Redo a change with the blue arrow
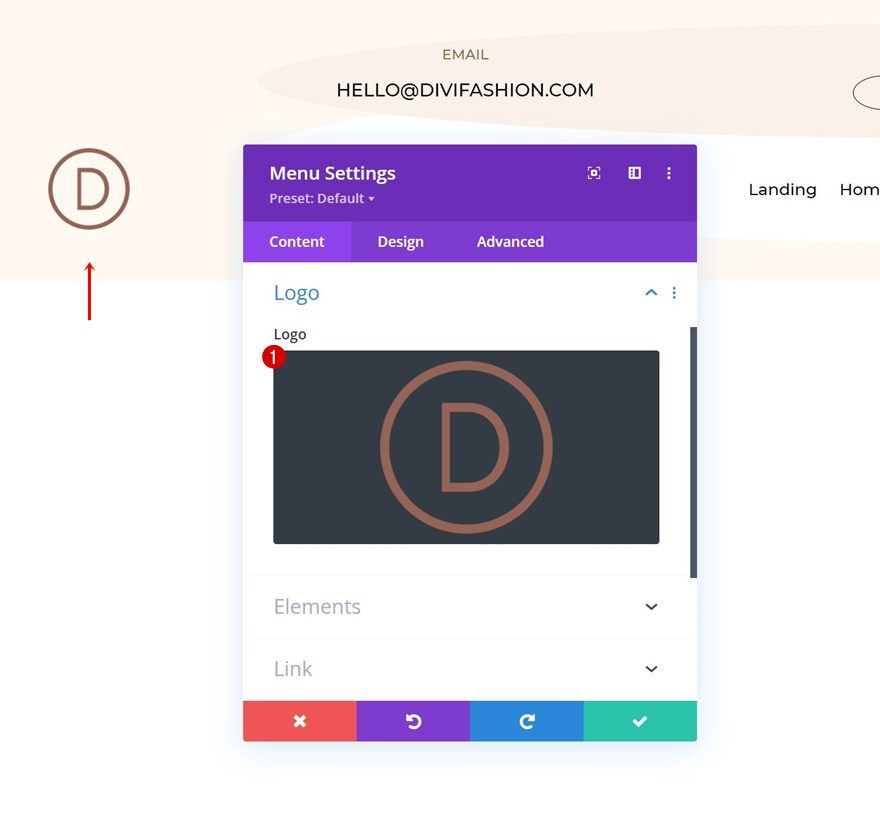 [526, 720]
